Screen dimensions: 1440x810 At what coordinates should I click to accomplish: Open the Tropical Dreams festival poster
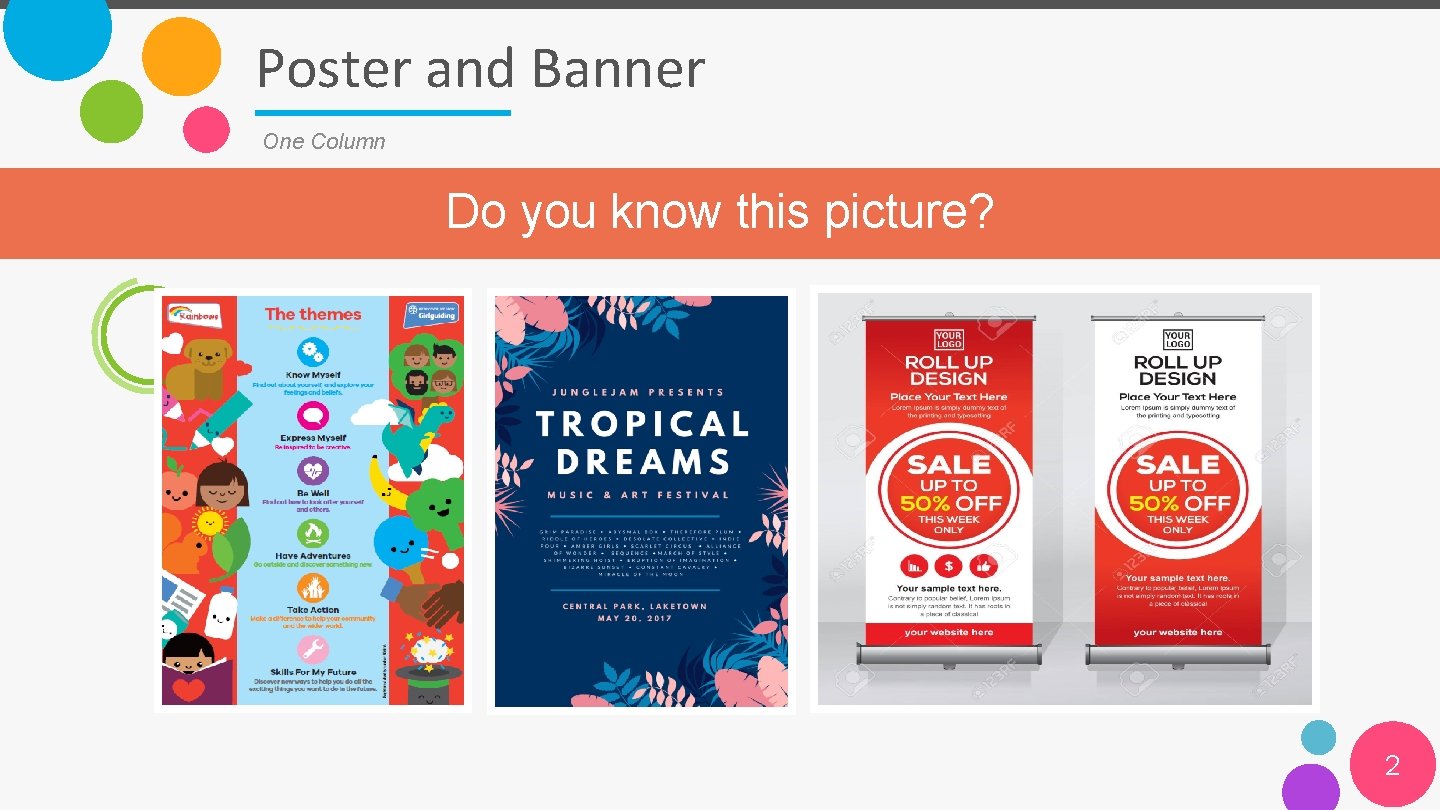(x=640, y=500)
